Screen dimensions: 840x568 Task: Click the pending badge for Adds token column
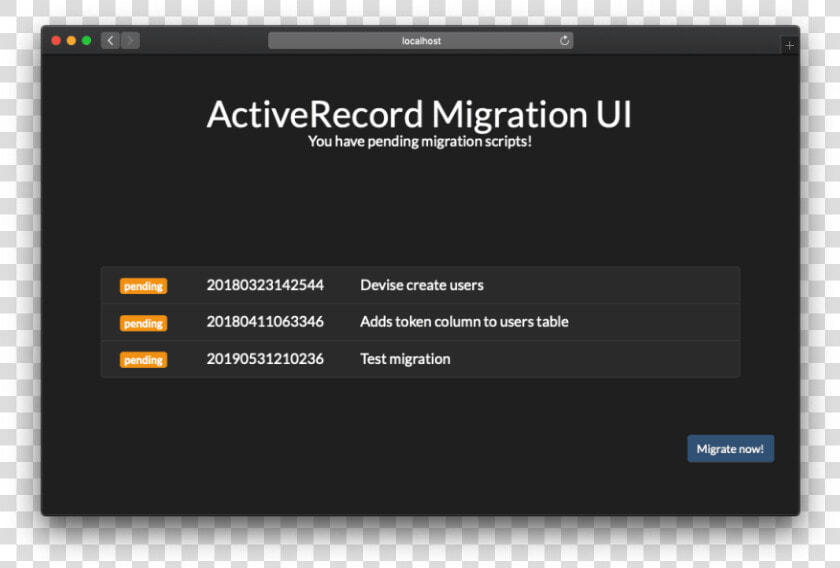click(x=143, y=323)
